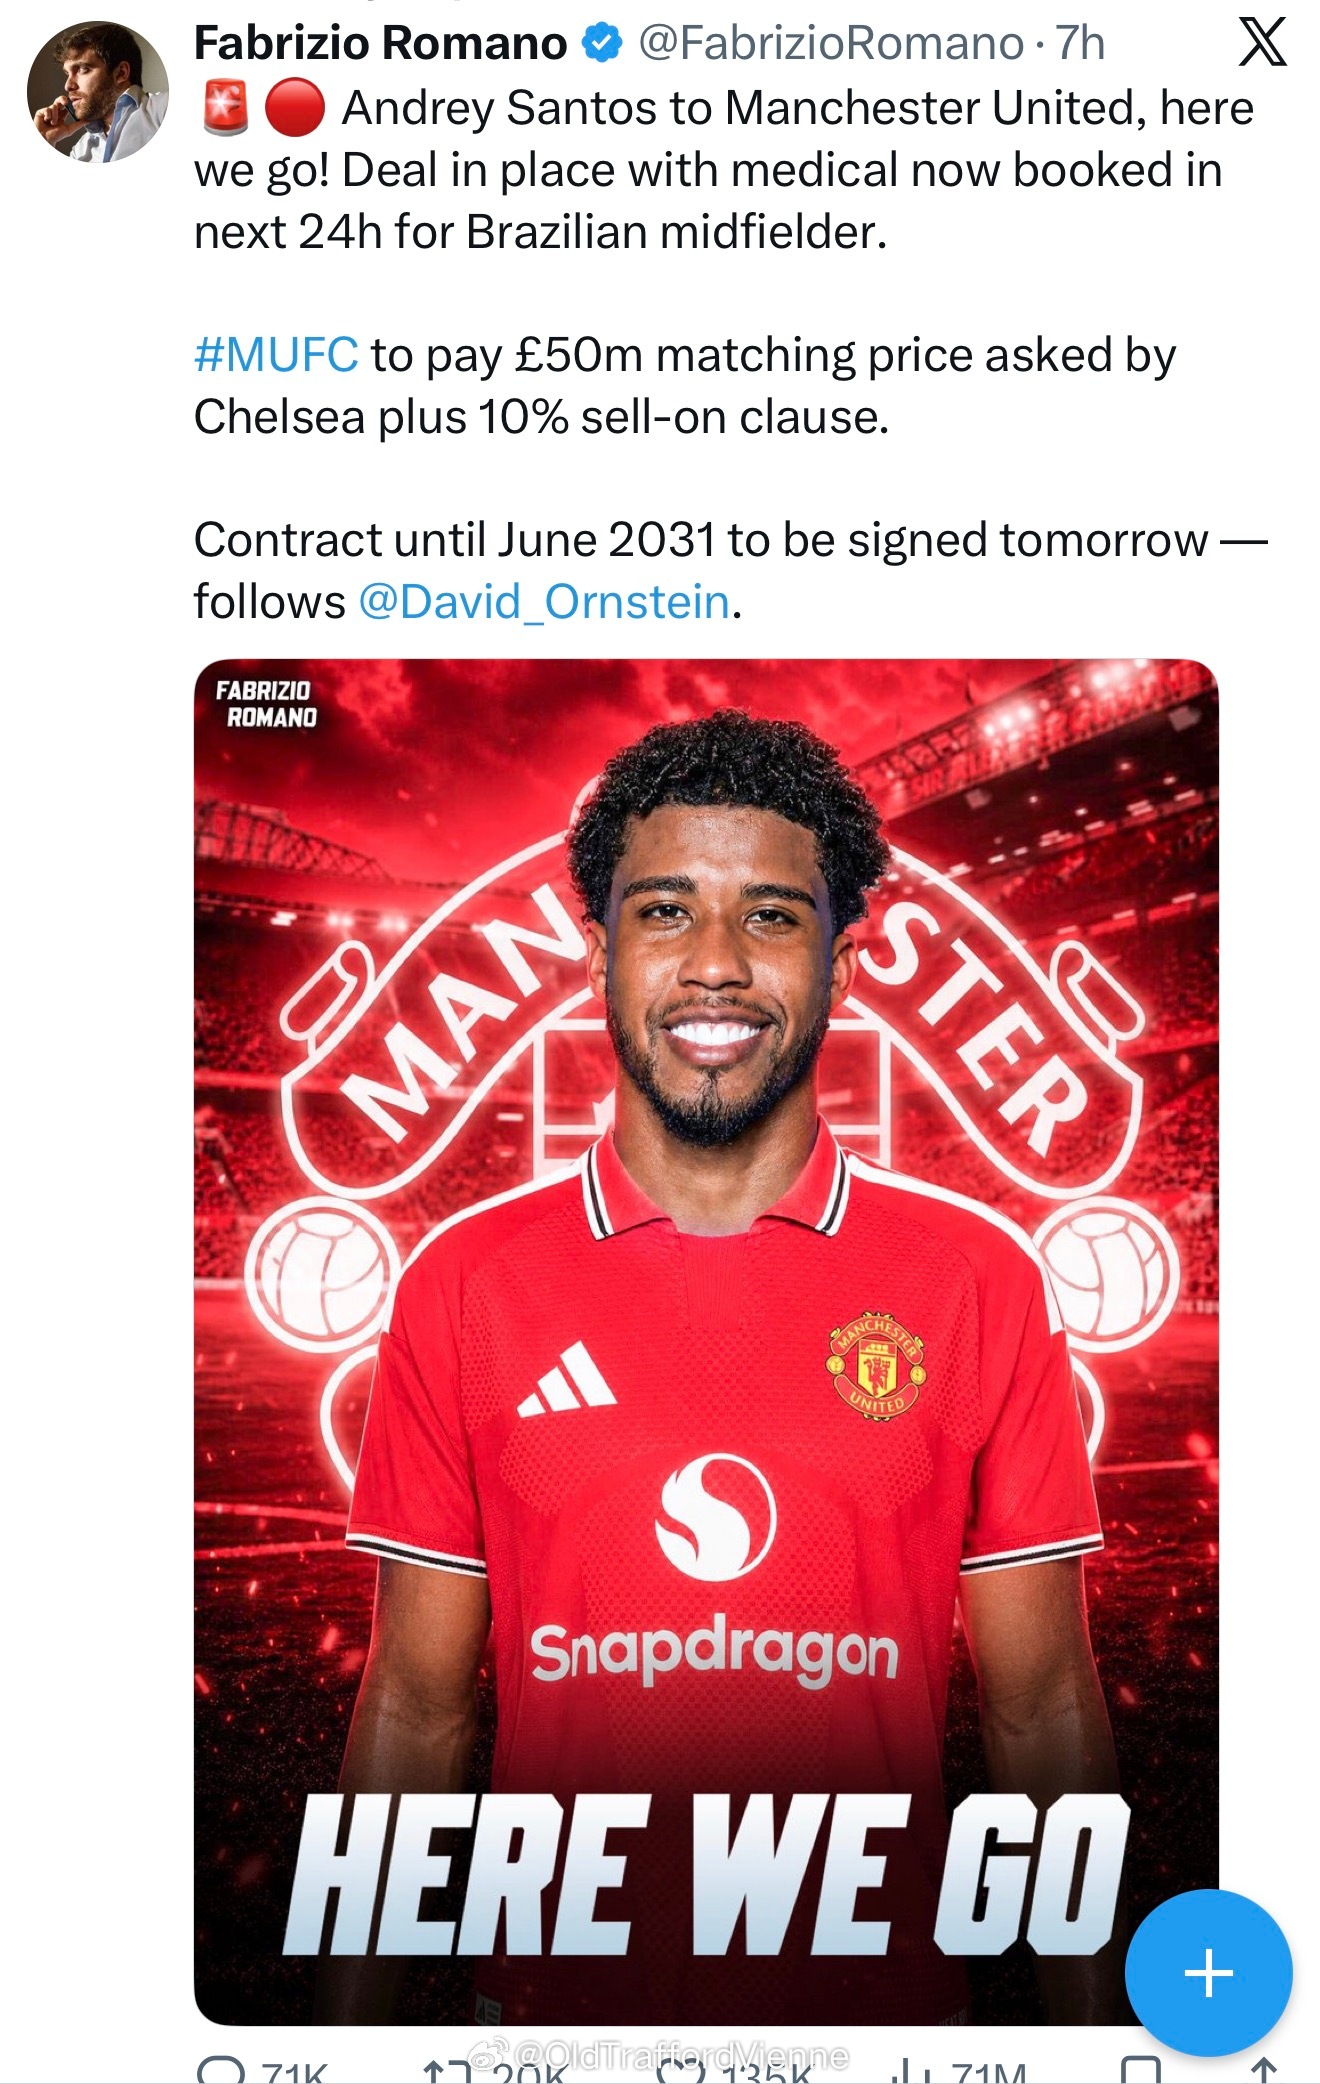Click the verified blue badge
Image resolution: width=1320 pixels, height=2084 pixels.
(x=602, y=44)
